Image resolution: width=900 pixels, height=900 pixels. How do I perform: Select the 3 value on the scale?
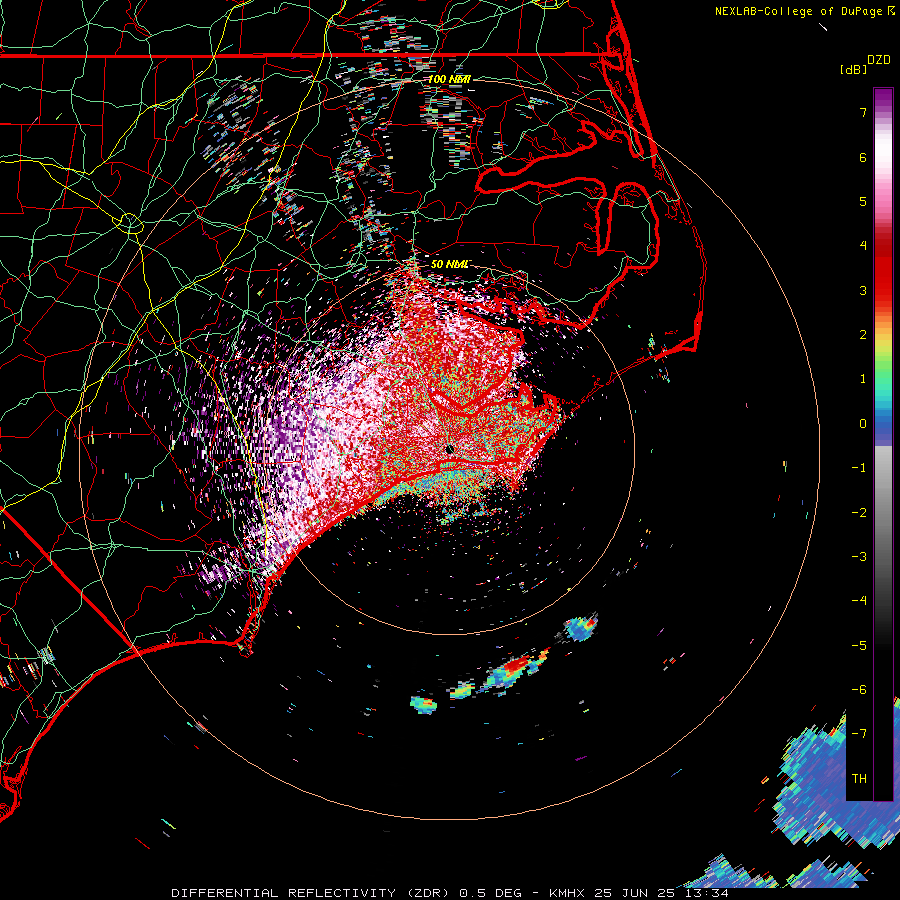pos(863,290)
